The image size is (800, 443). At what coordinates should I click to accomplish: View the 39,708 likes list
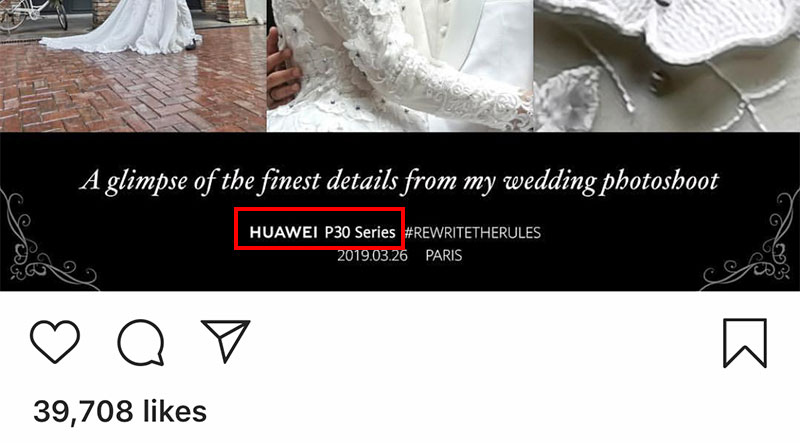point(120,411)
